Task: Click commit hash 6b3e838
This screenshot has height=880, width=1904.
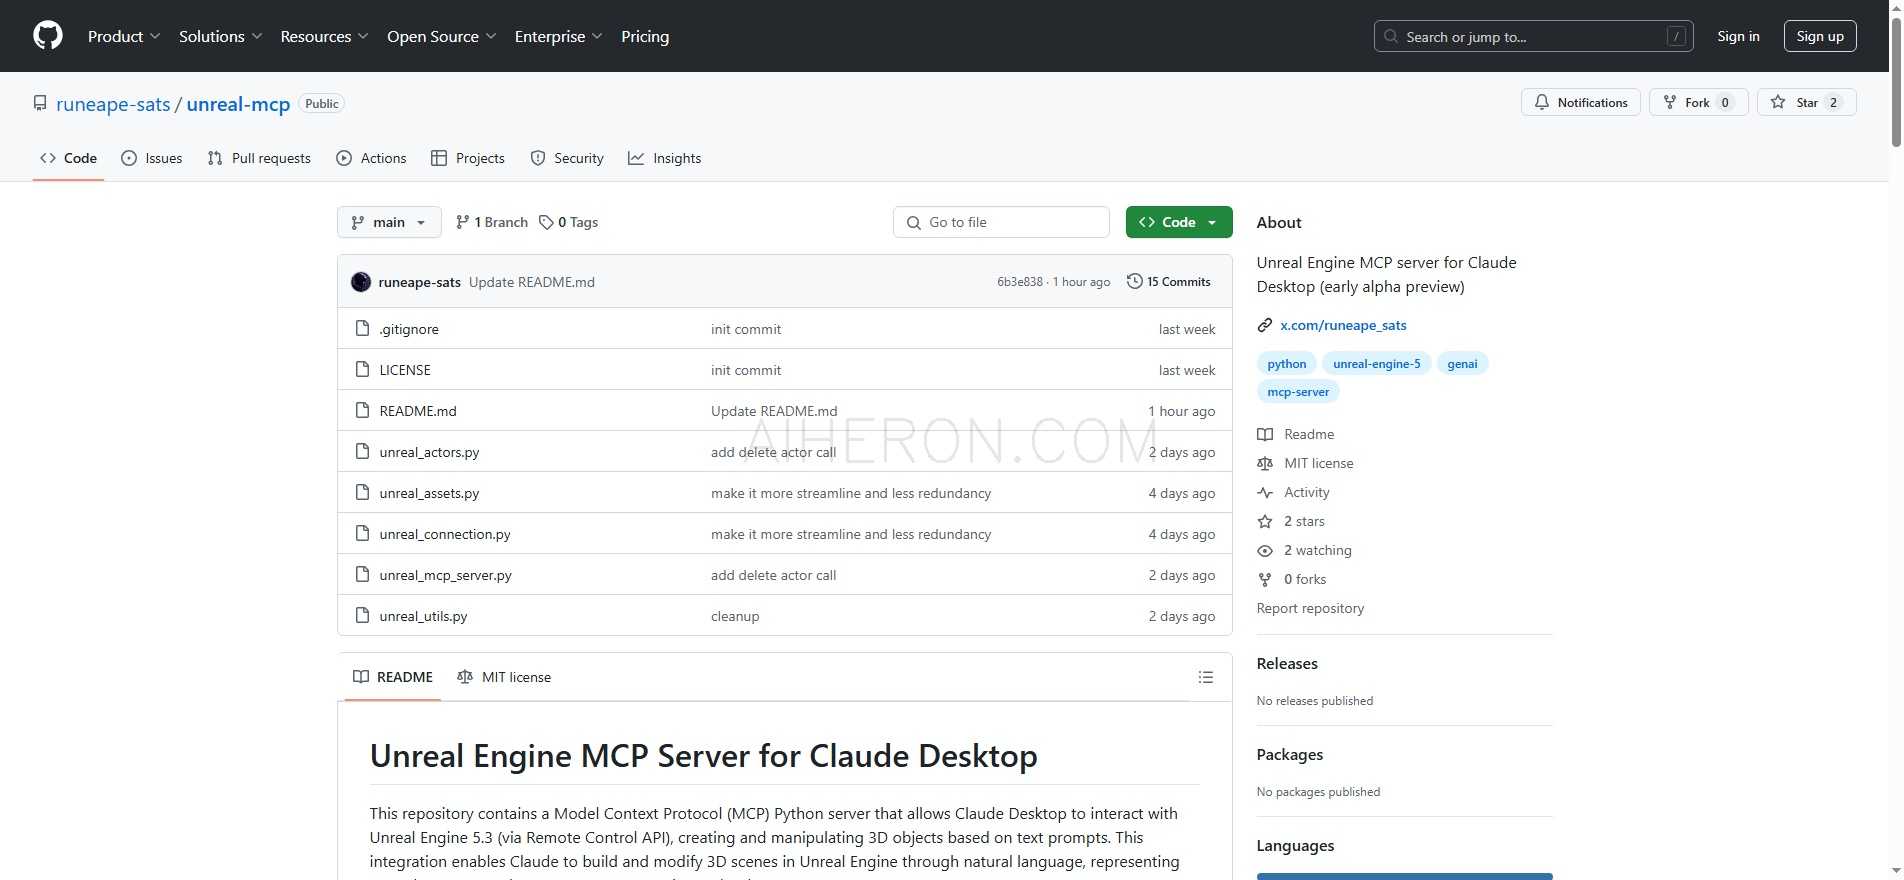Action: click(x=1019, y=282)
